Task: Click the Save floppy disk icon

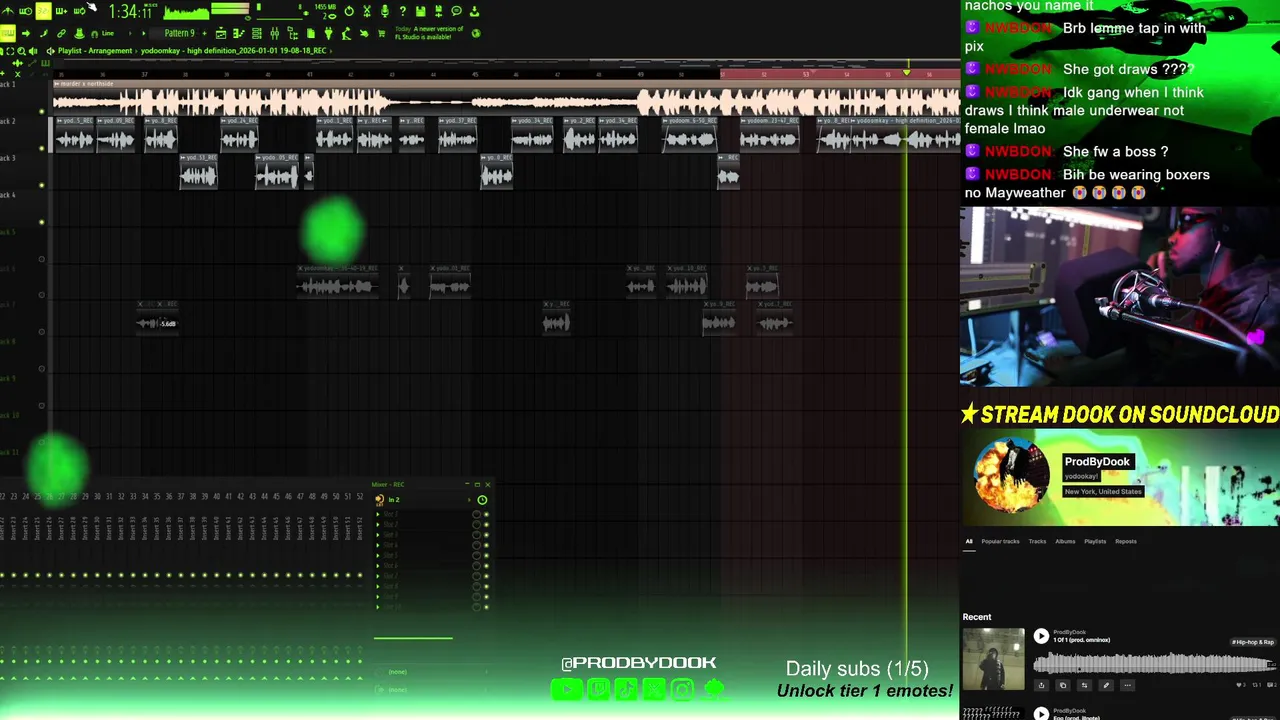Action: 421,11
